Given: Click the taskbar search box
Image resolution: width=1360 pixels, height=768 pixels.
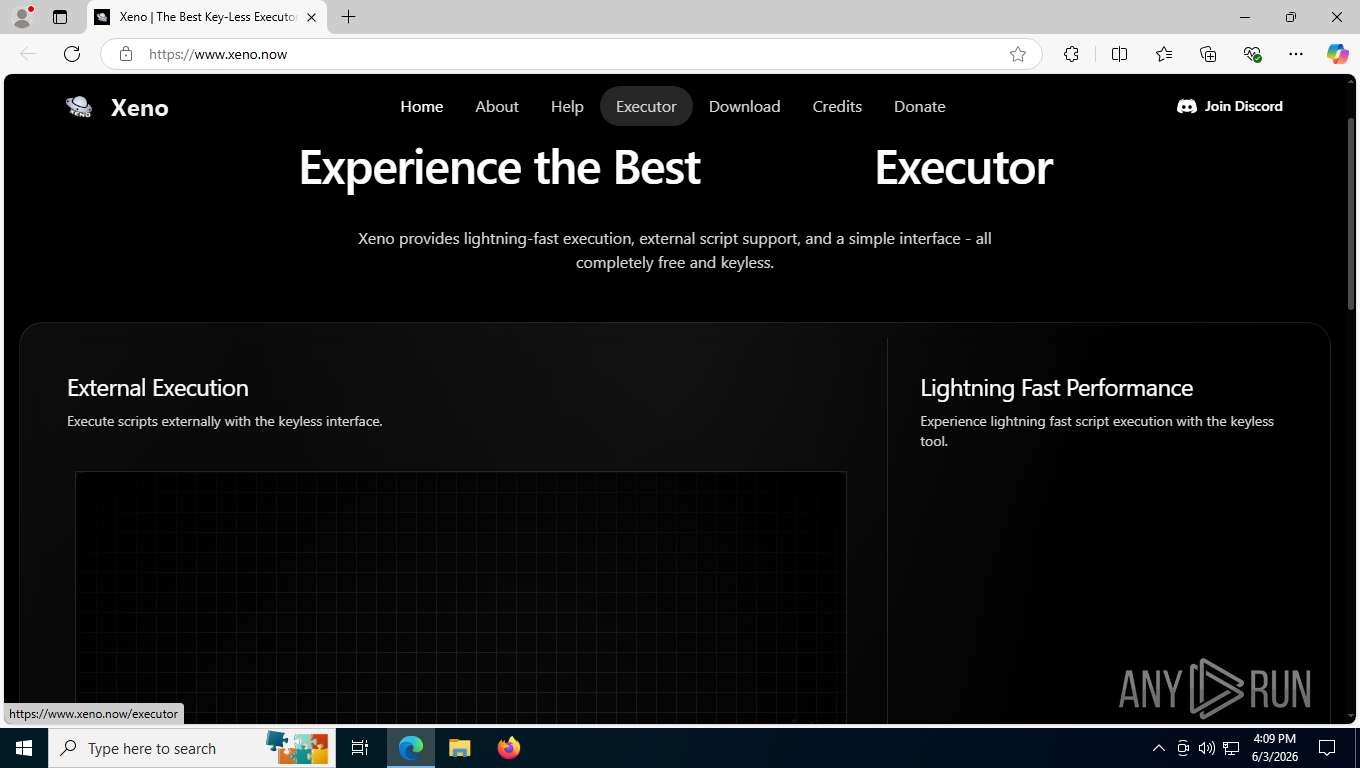Looking at the screenshot, I should [192, 748].
